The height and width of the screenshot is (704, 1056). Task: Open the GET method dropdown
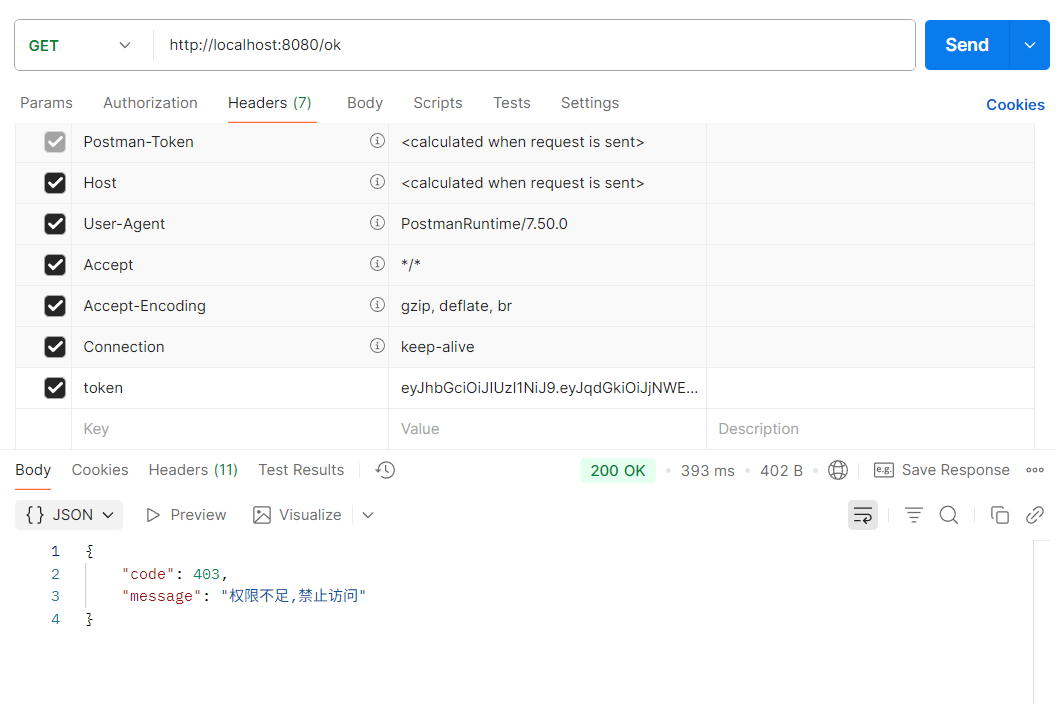pos(80,45)
